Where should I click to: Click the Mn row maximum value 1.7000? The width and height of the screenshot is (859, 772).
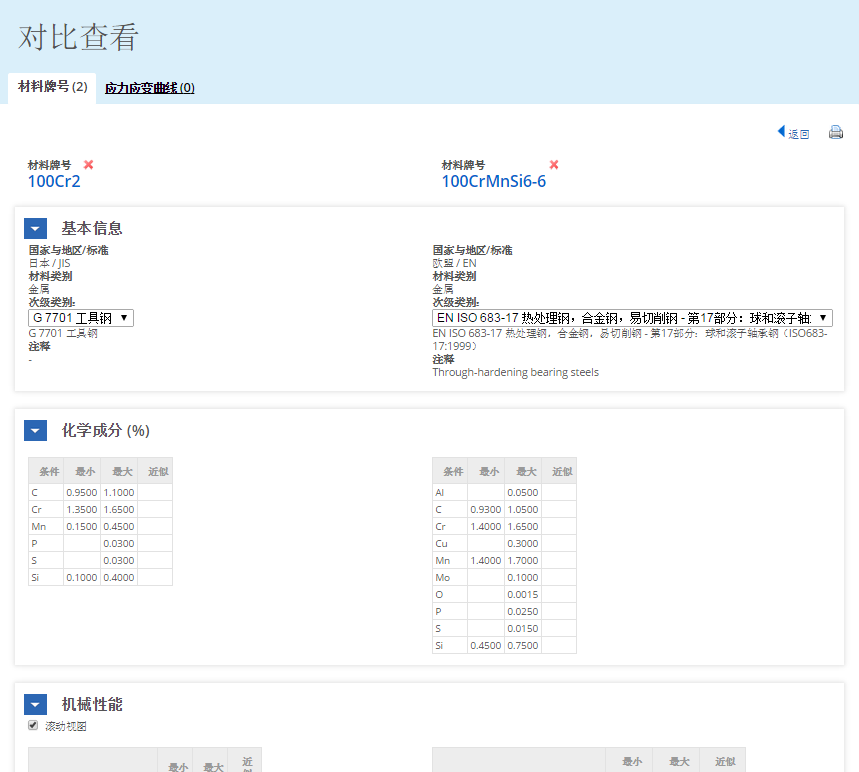[522, 560]
